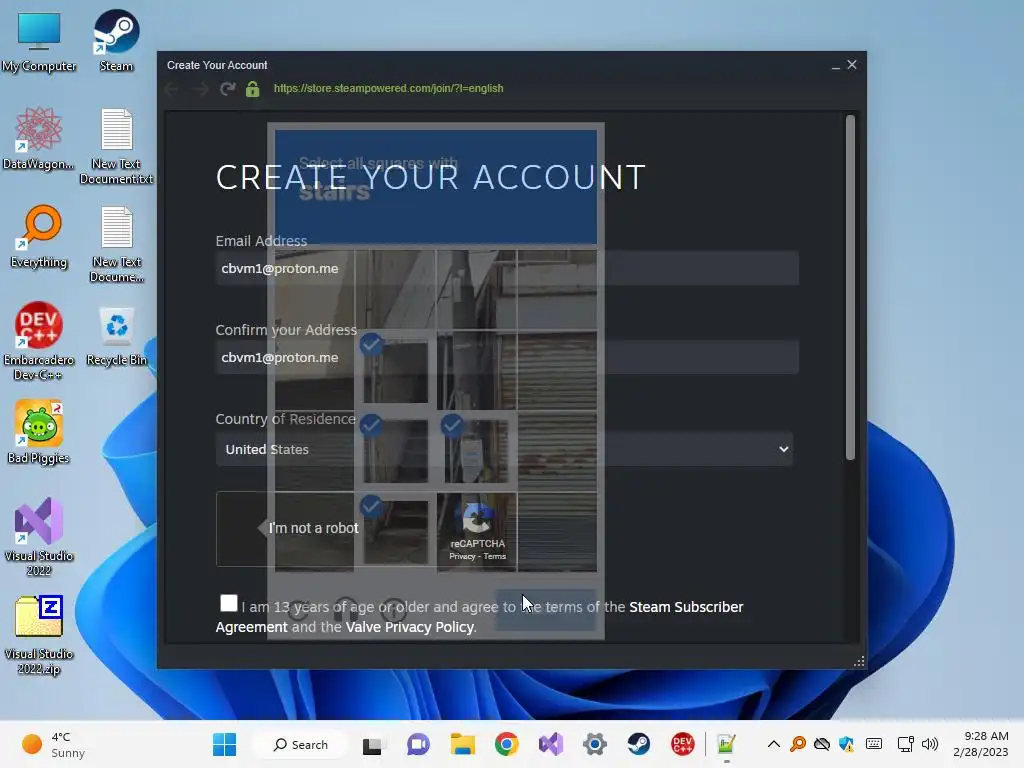Switch to Steam on the taskbar
The width and height of the screenshot is (1024, 768).
(x=639, y=744)
